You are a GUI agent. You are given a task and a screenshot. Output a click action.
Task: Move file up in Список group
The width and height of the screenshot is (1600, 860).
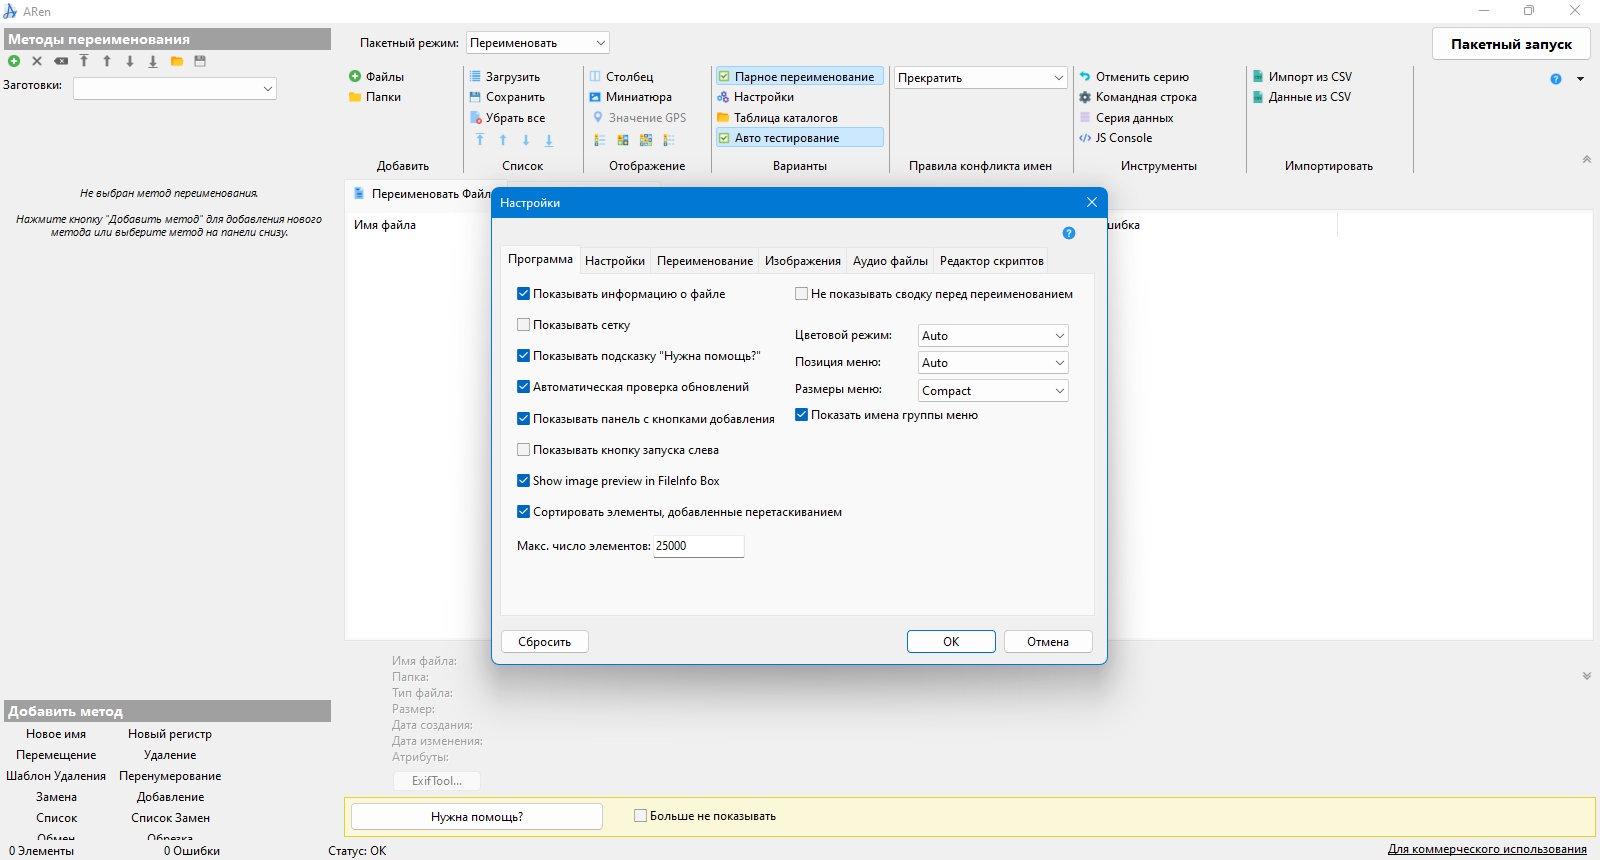point(503,140)
